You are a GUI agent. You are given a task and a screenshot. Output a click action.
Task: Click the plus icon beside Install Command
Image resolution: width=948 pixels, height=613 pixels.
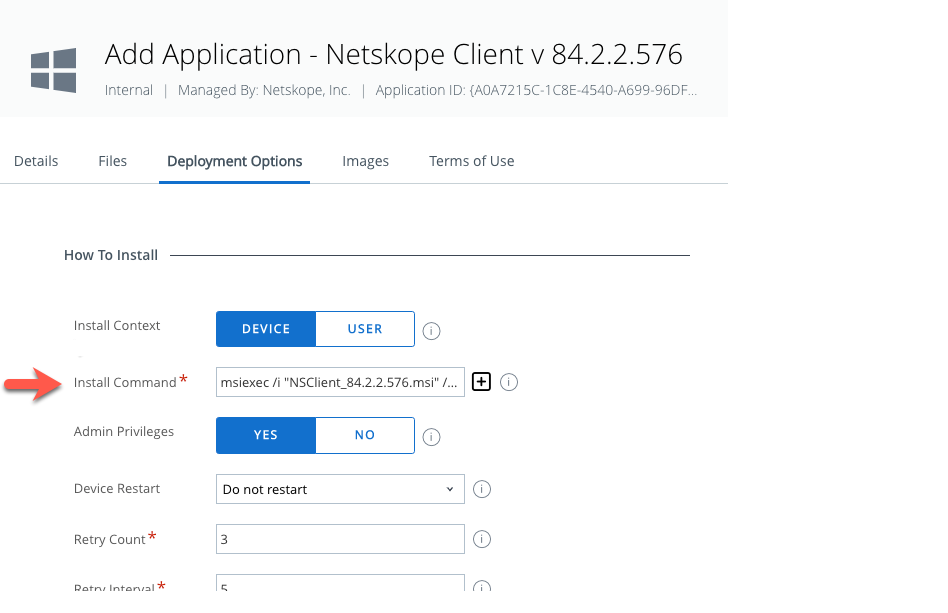pyautogui.click(x=481, y=382)
